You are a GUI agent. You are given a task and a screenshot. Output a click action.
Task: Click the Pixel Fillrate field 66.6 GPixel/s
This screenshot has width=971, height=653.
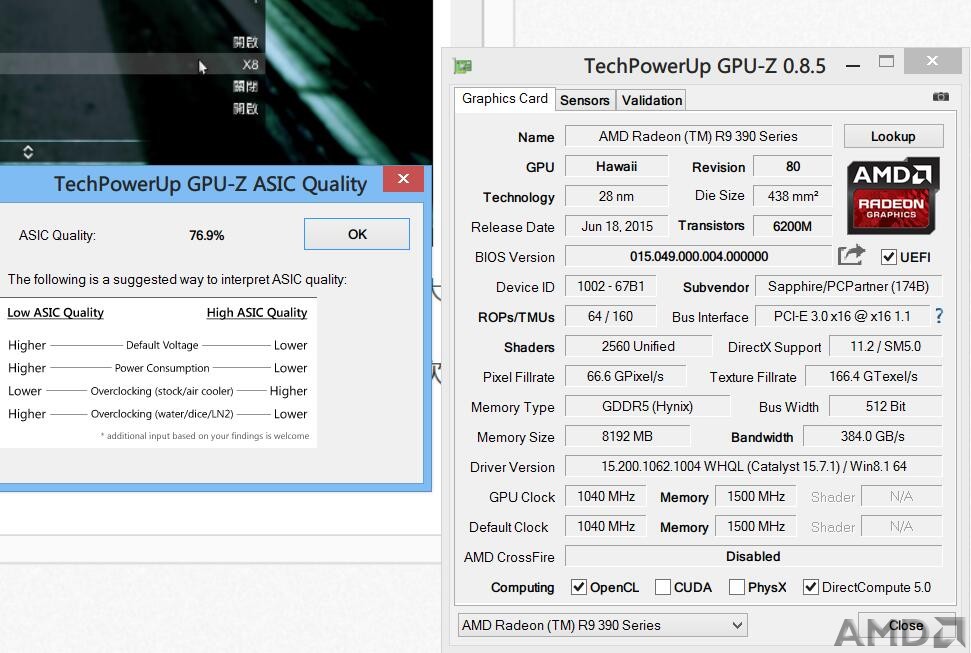pyautogui.click(x=625, y=376)
